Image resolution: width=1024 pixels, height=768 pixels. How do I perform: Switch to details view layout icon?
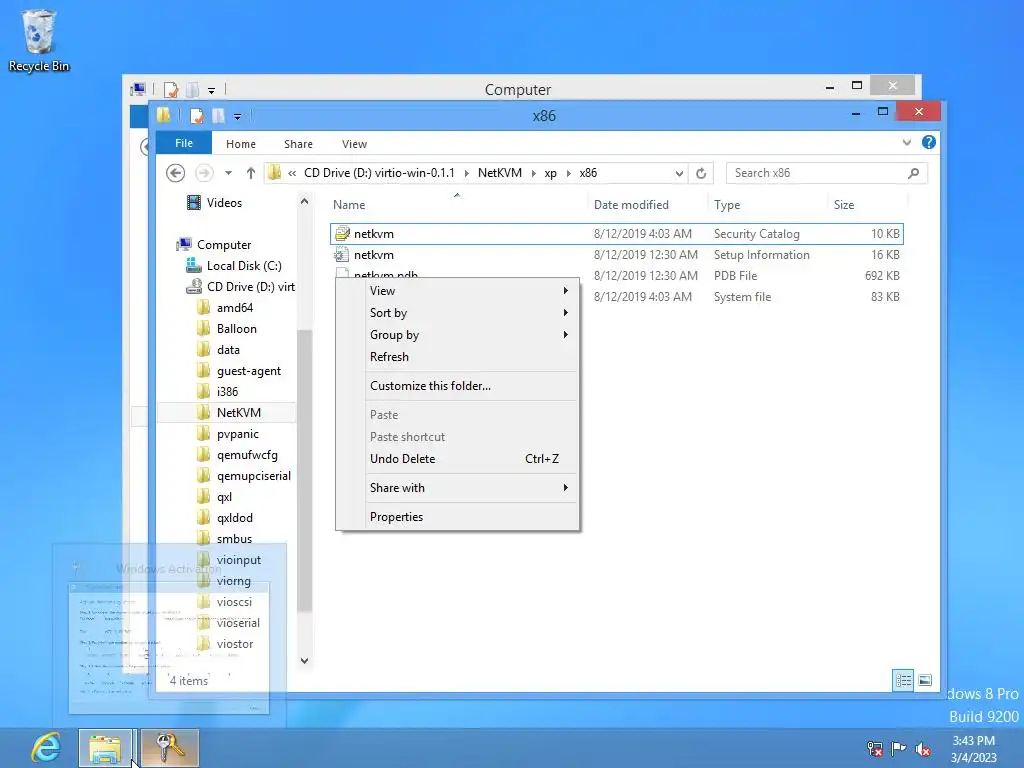click(x=903, y=680)
